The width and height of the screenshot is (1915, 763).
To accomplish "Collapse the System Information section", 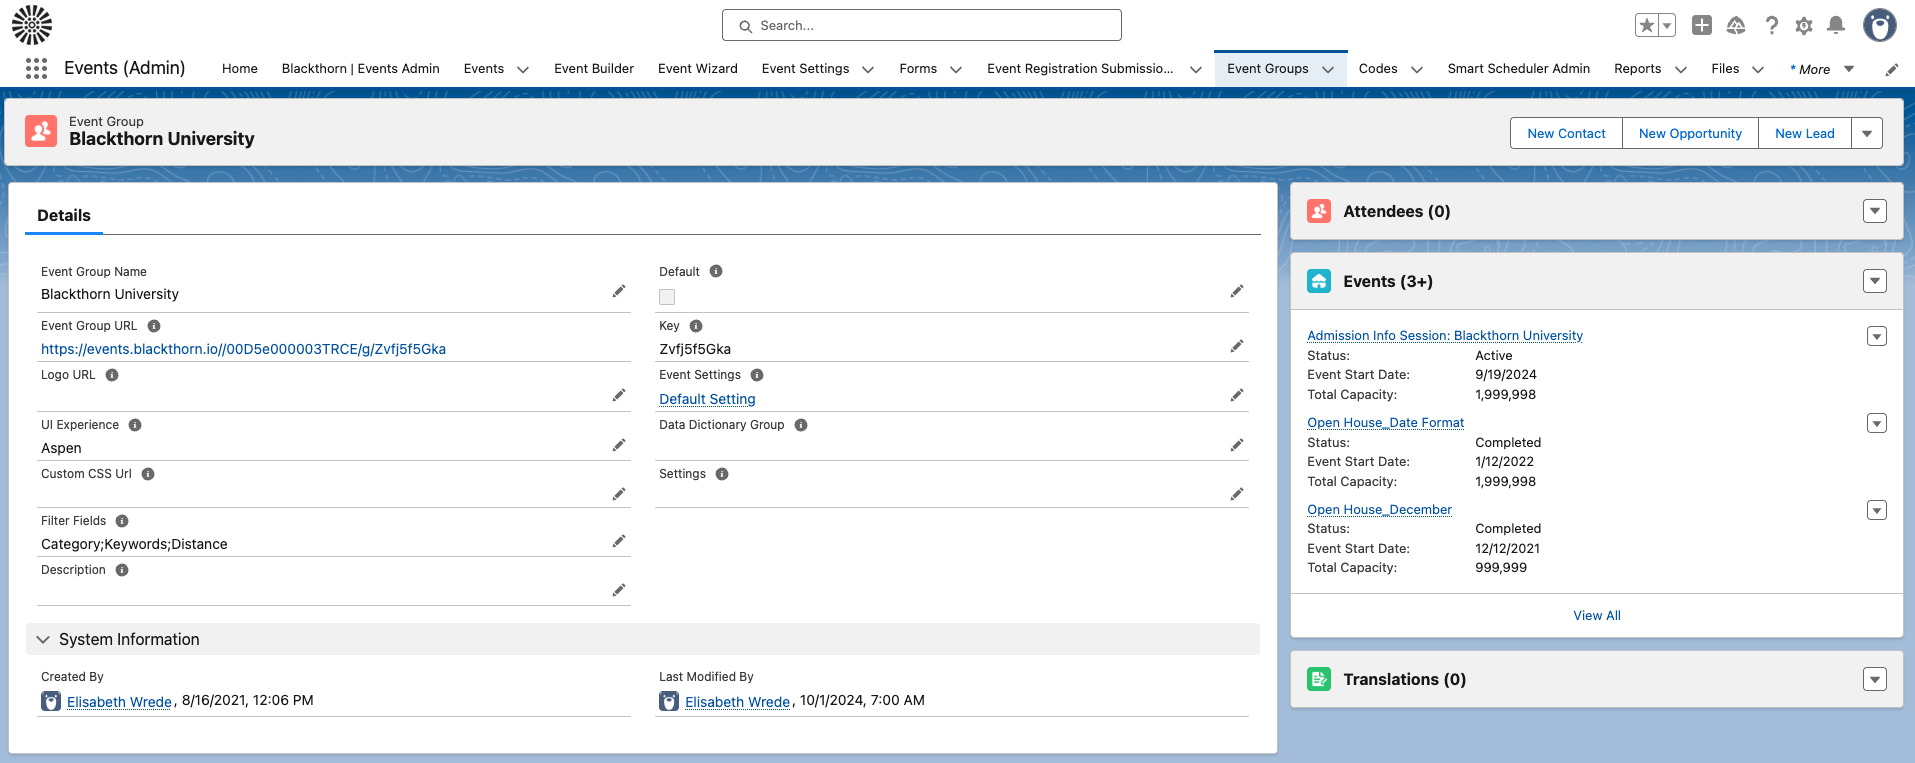I will coord(43,639).
